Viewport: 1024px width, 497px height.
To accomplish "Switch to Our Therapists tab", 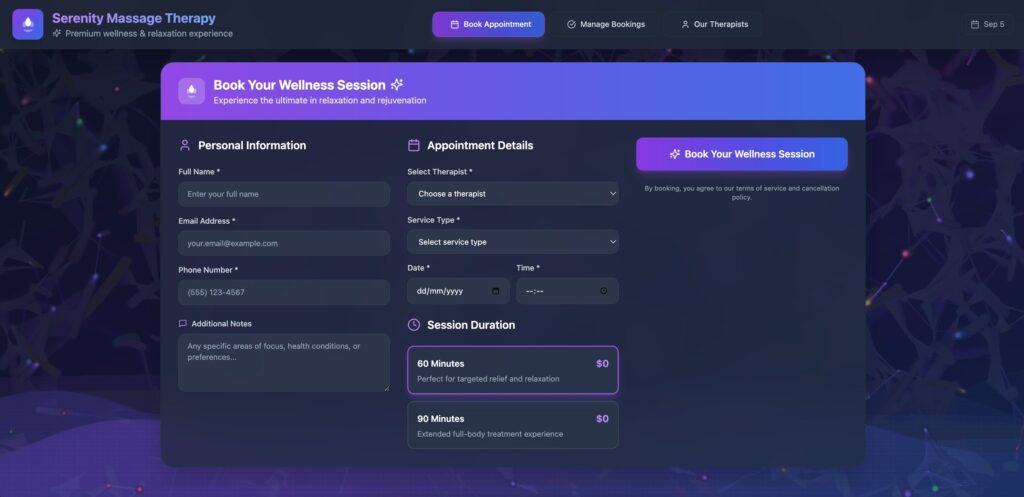I will 714,24.
